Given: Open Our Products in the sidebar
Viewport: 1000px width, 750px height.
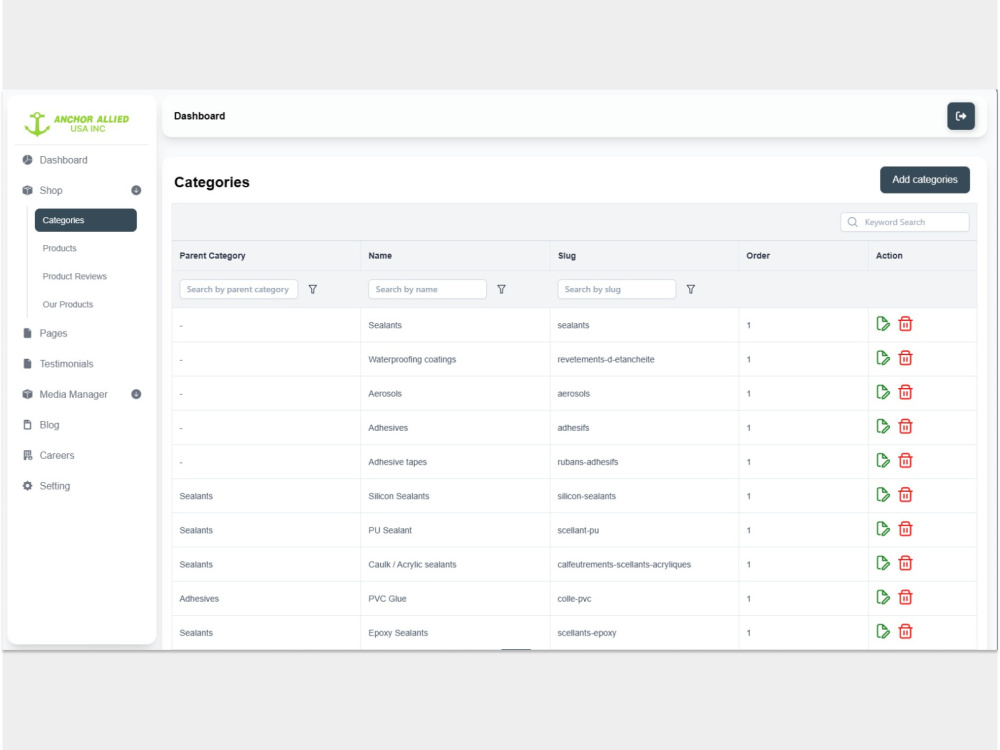Looking at the screenshot, I should click(x=68, y=304).
